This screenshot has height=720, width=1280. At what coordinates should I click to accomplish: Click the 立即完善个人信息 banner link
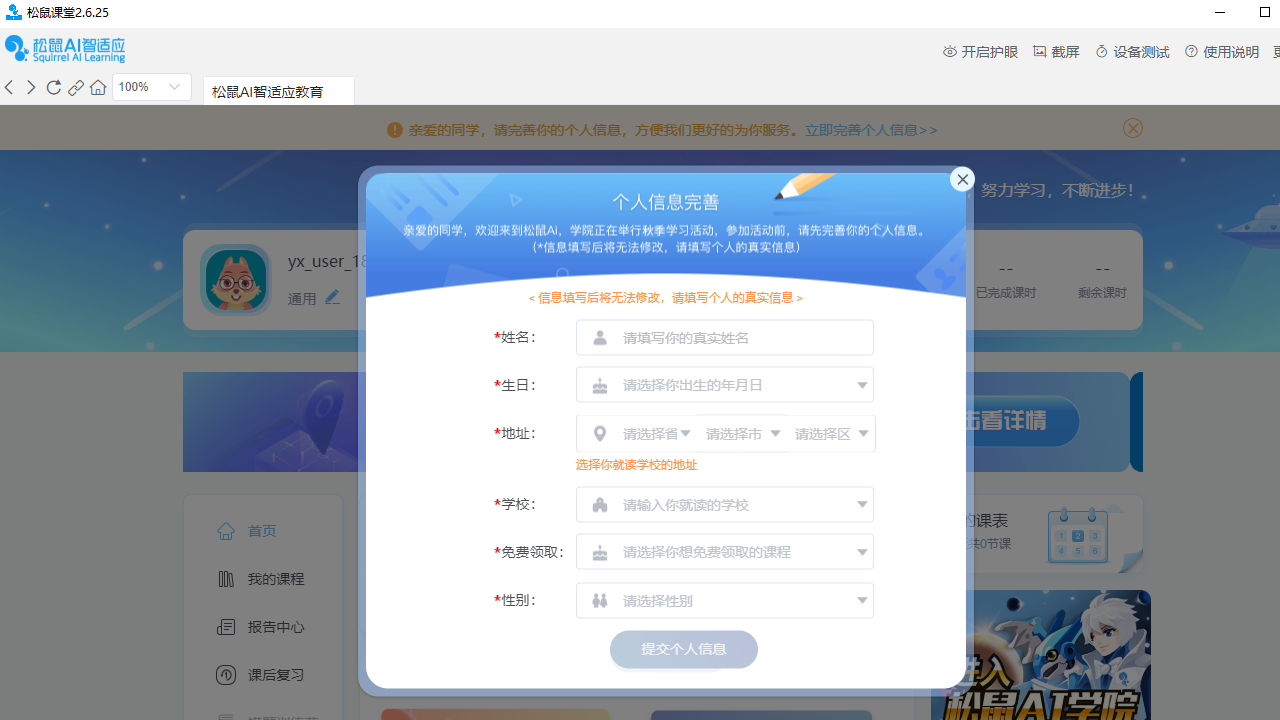click(x=869, y=129)
